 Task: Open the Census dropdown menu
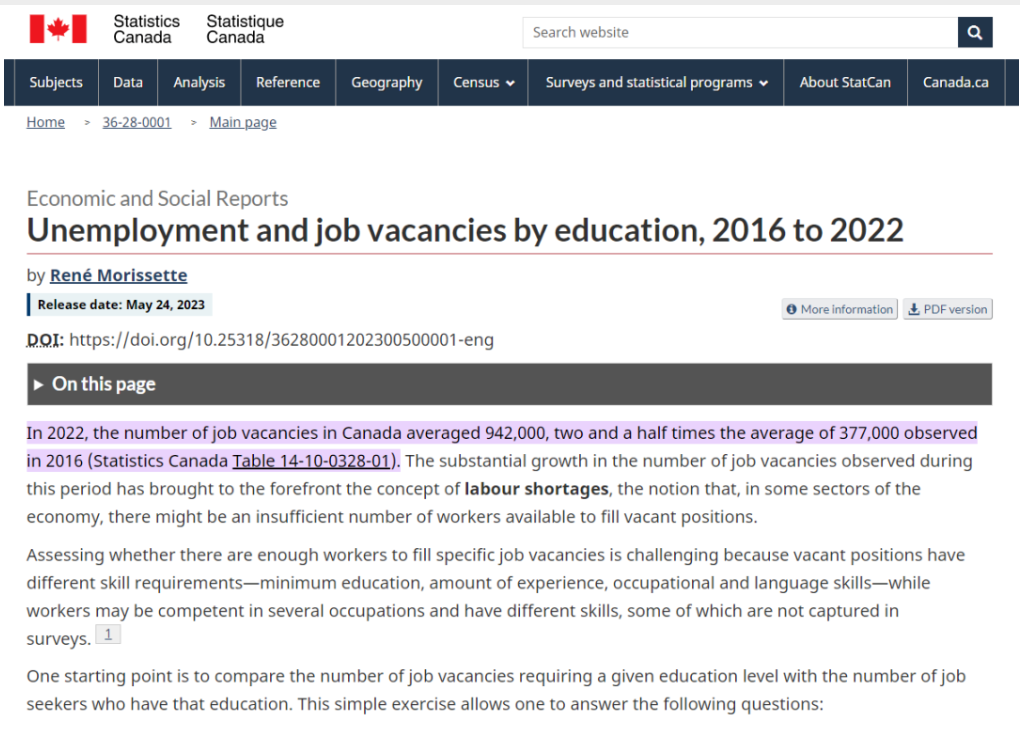tap(484, 83)
